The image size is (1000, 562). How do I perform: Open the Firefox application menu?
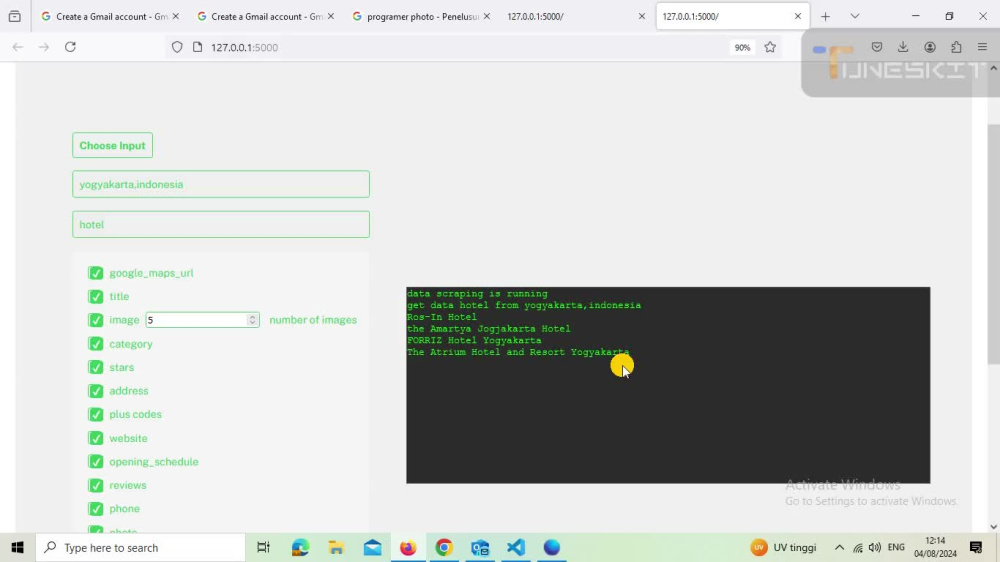point(982,47)
